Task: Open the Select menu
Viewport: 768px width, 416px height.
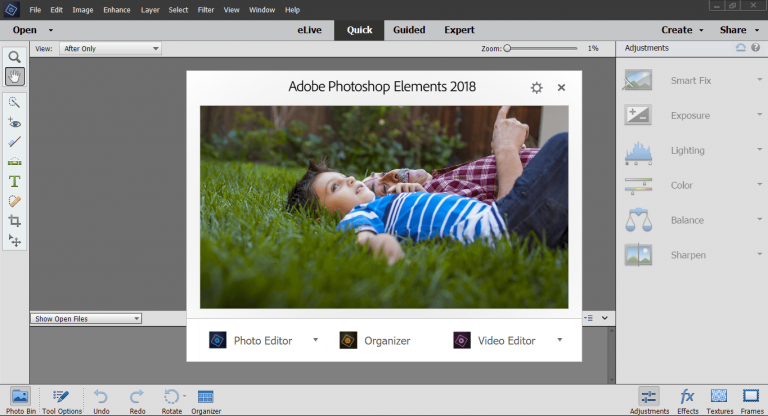Action: (178, 10)
